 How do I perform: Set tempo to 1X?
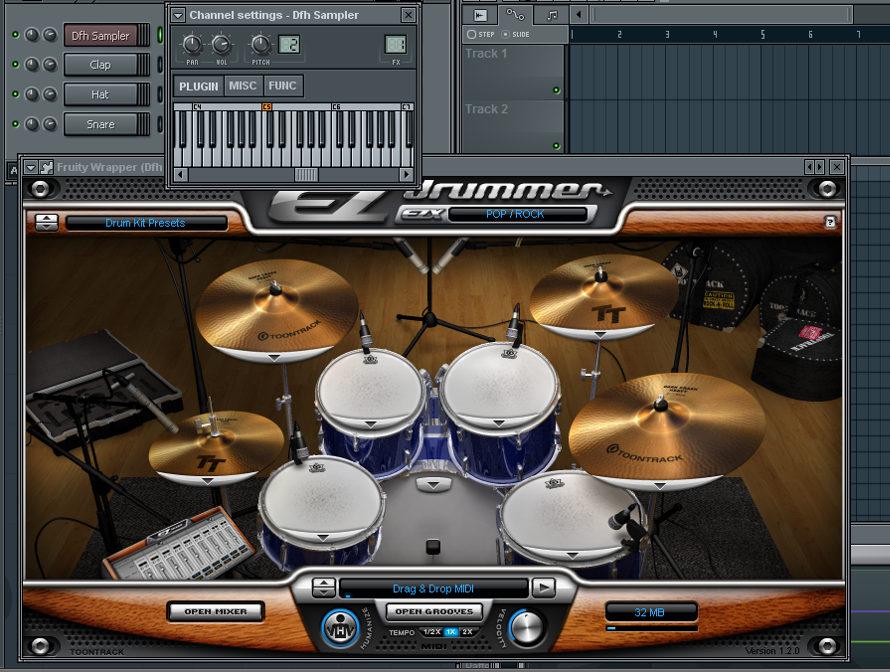pyautogui.click(x=451, y=632)
